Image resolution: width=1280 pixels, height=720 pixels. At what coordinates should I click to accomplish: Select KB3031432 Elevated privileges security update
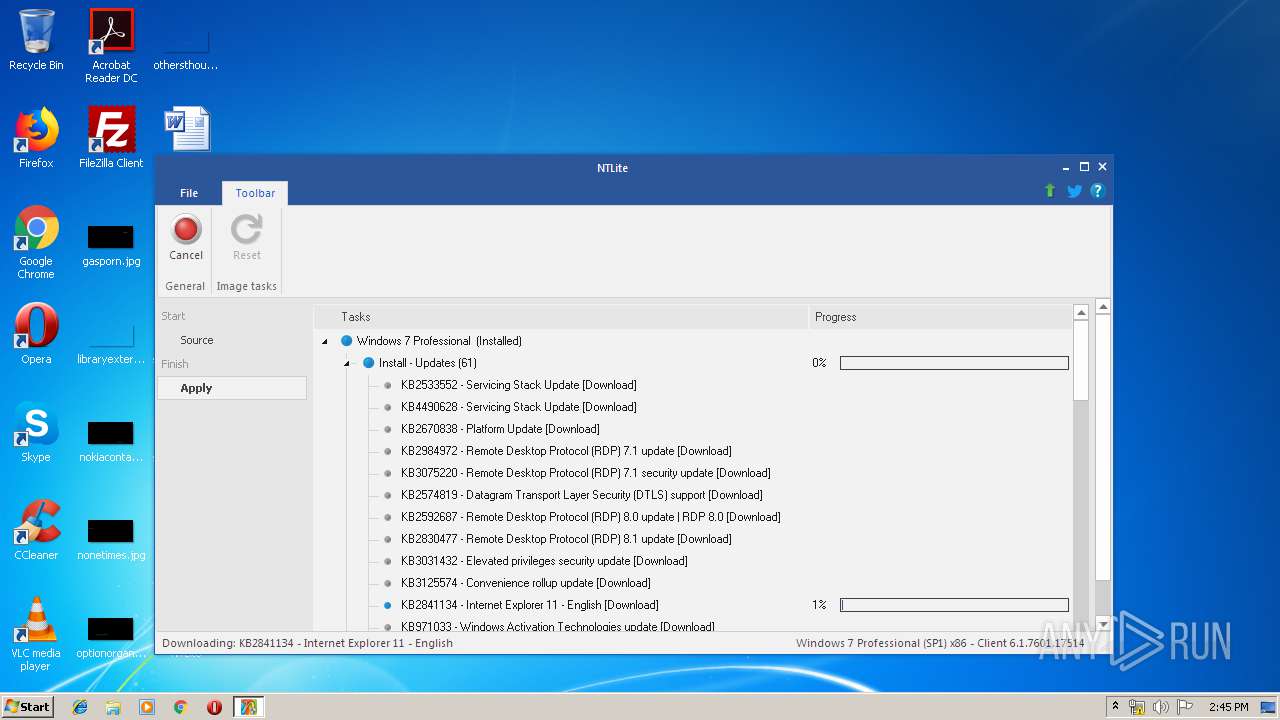point(544,561)
